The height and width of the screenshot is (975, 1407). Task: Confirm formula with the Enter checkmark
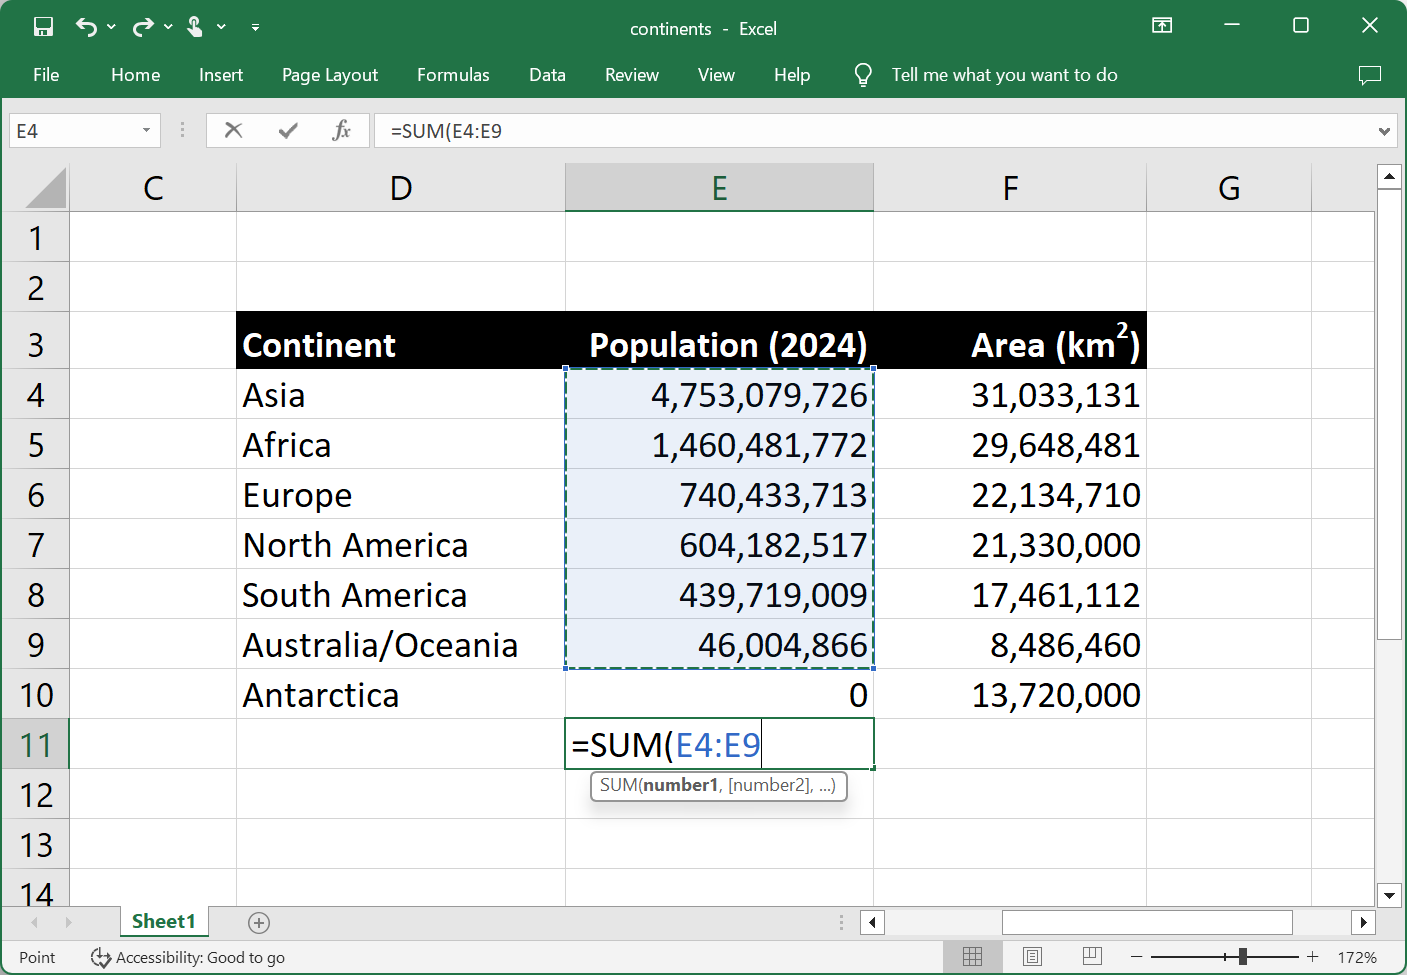click(288, 130)
